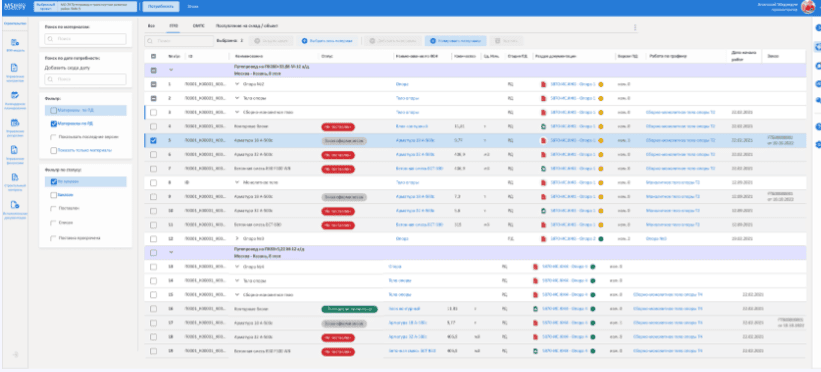Check the checkbox of row 4
Viewport: 821px width, 372px height.
coord(153,126)
